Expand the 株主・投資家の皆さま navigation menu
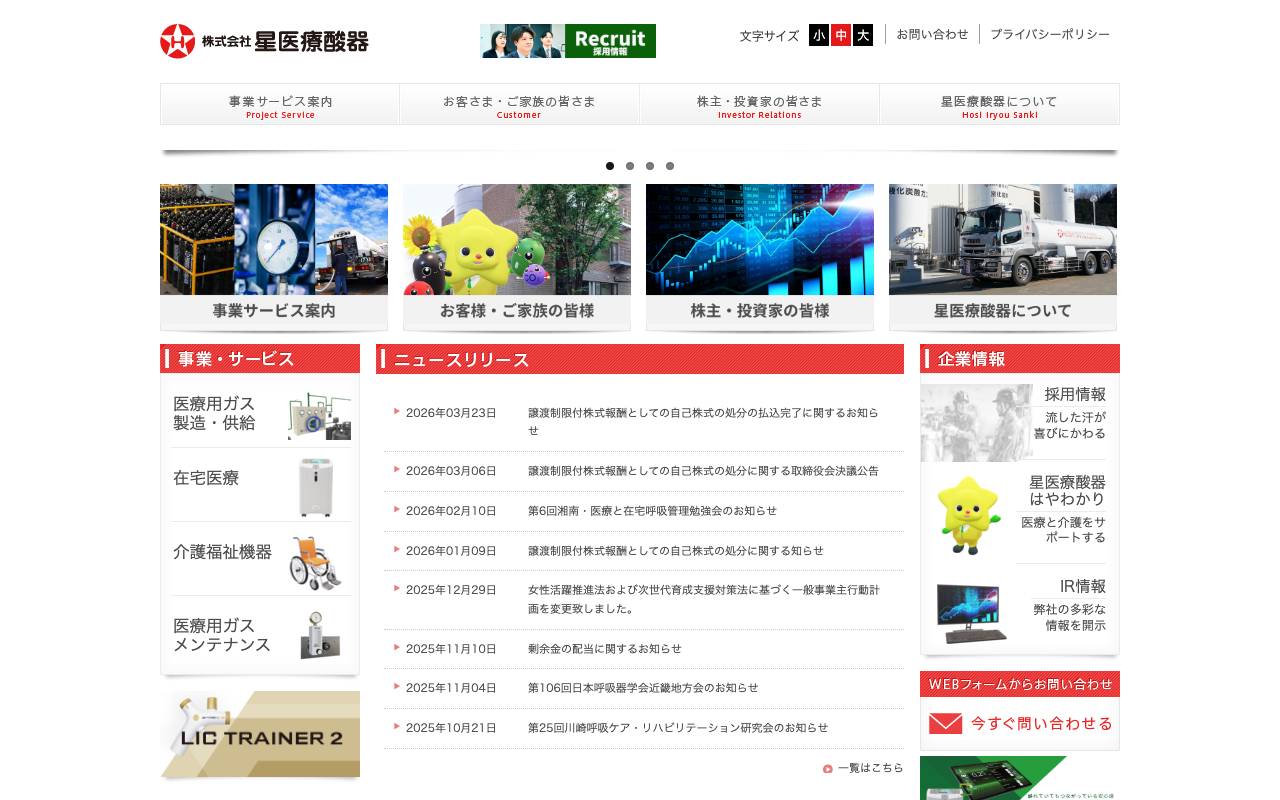1280x800 pixels. [x=759, y=104]
